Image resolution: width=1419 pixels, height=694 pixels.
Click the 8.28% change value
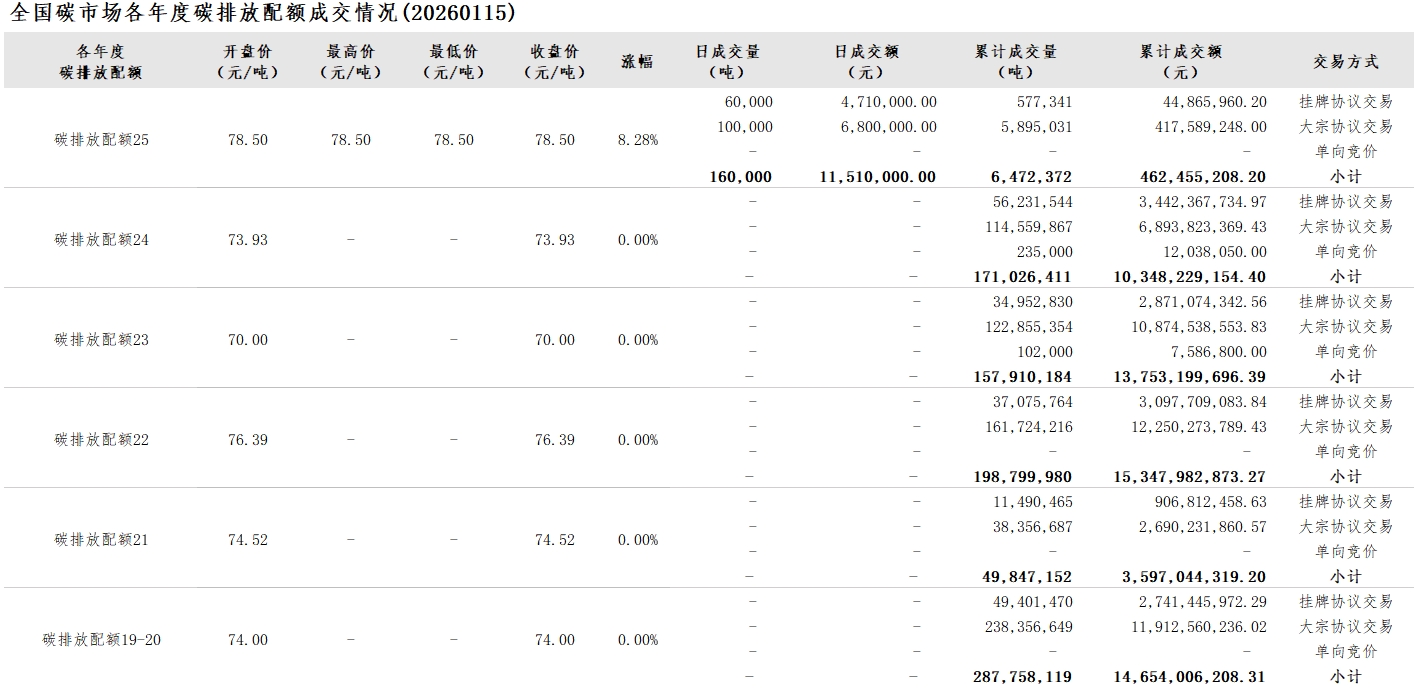click(x=638, y=140)
